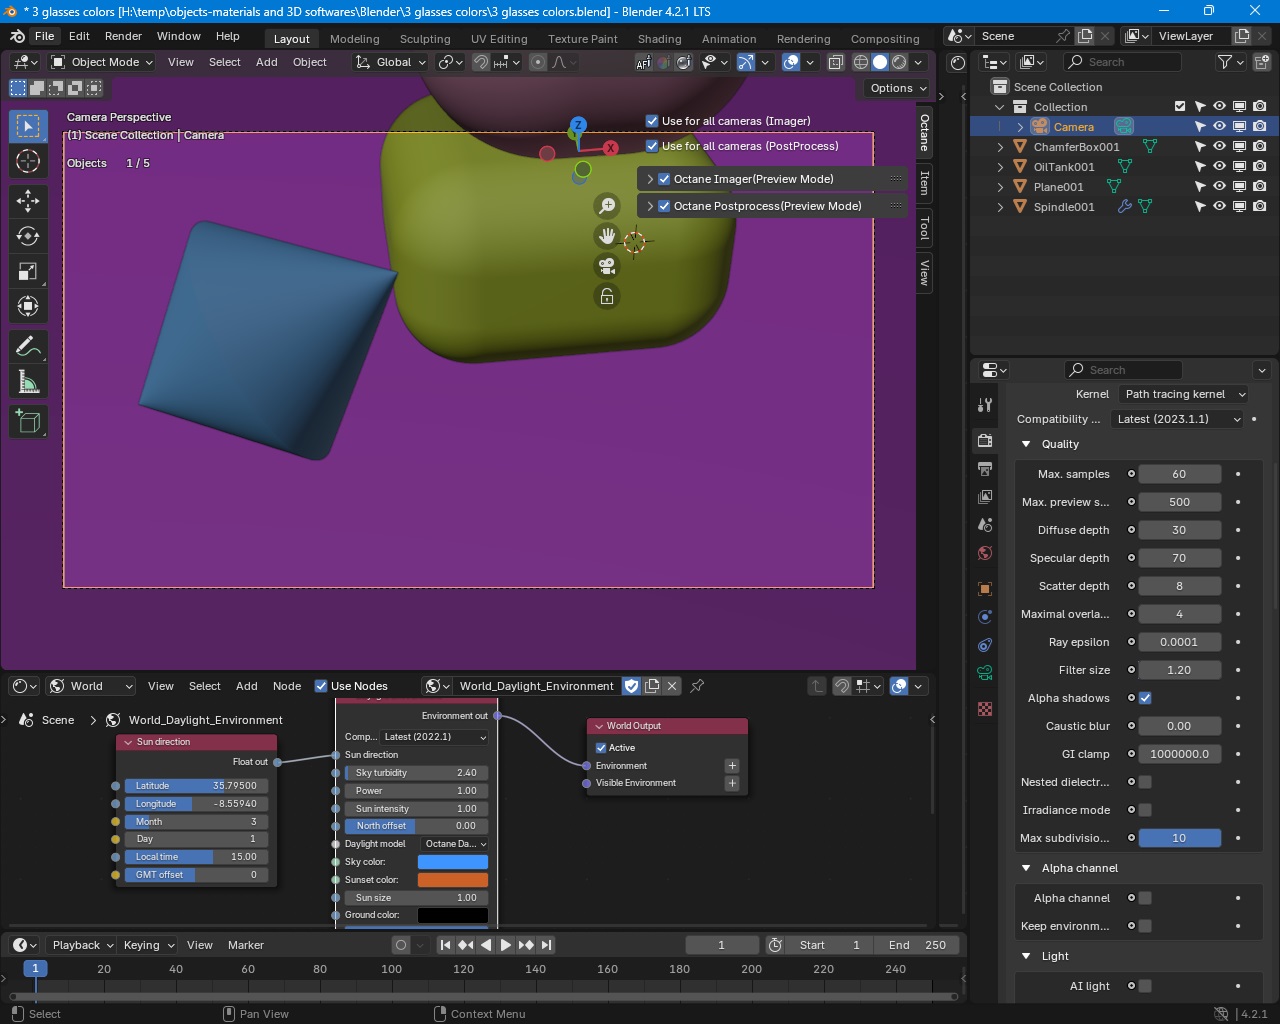Enable the Nested dielectrics checkbox

click(1145, 782)
